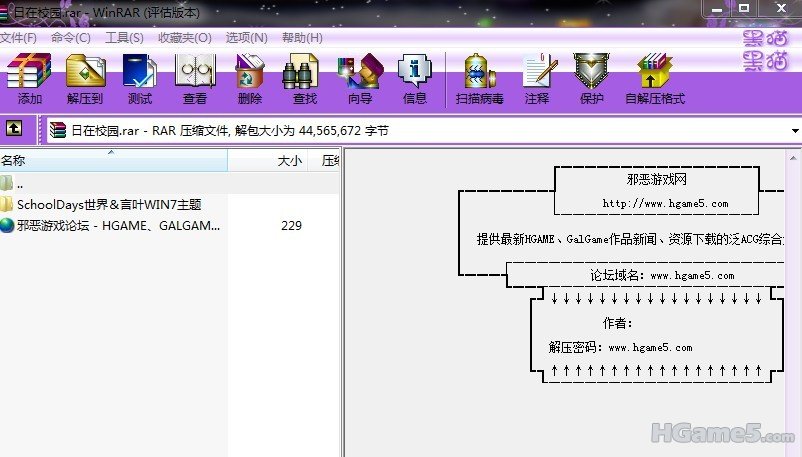Image resolution: width=802 pixels, height=457 pixels.
Task: Open the 文件(F) menu
Action: [18, 38]
